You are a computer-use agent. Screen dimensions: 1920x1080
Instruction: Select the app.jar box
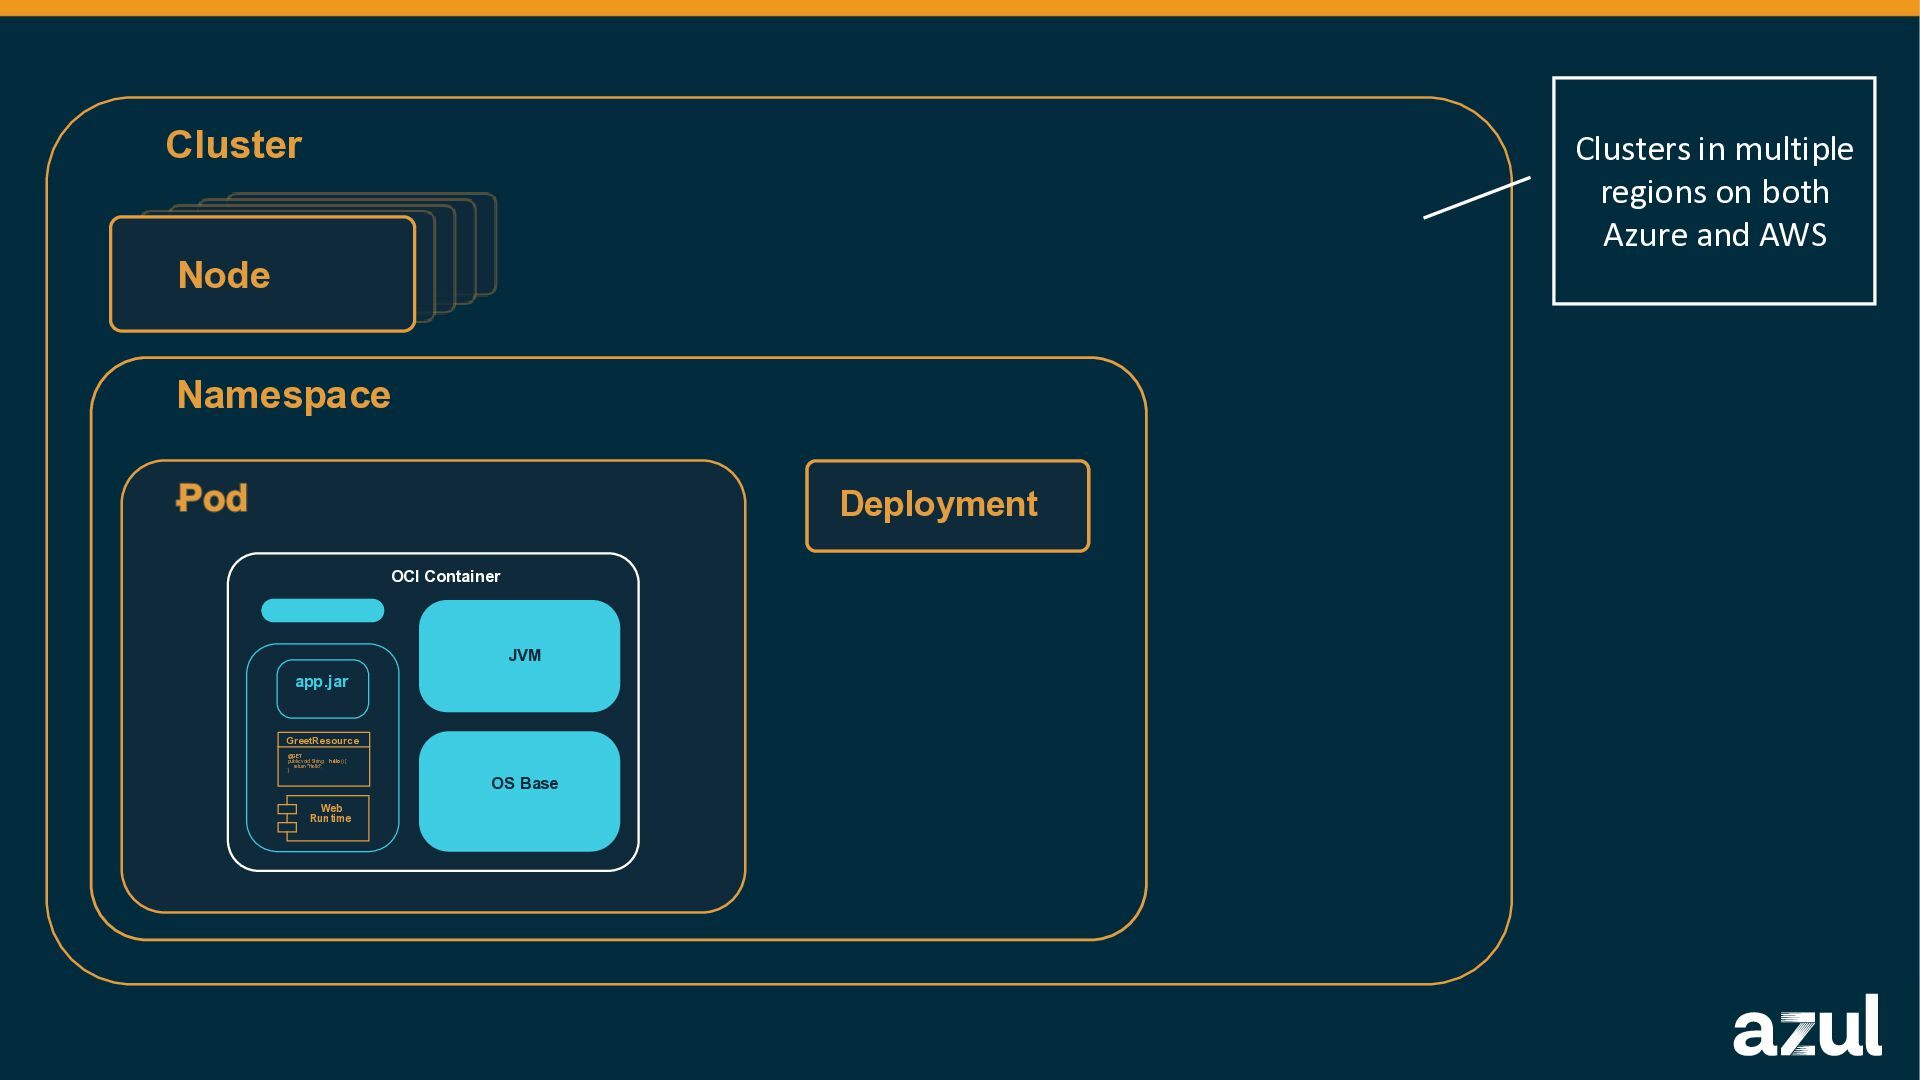click(x=322, y=688)
